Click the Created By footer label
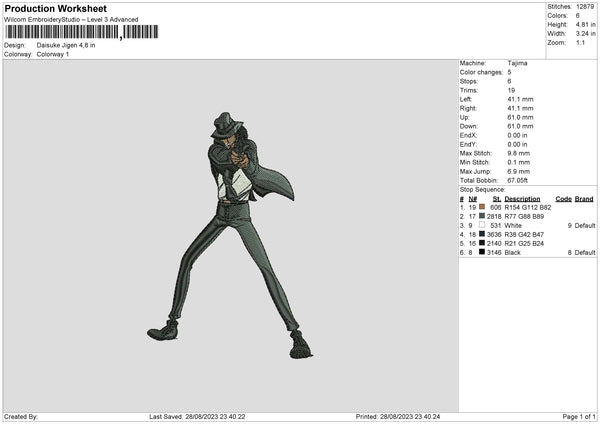 click(x=21, y=416)
